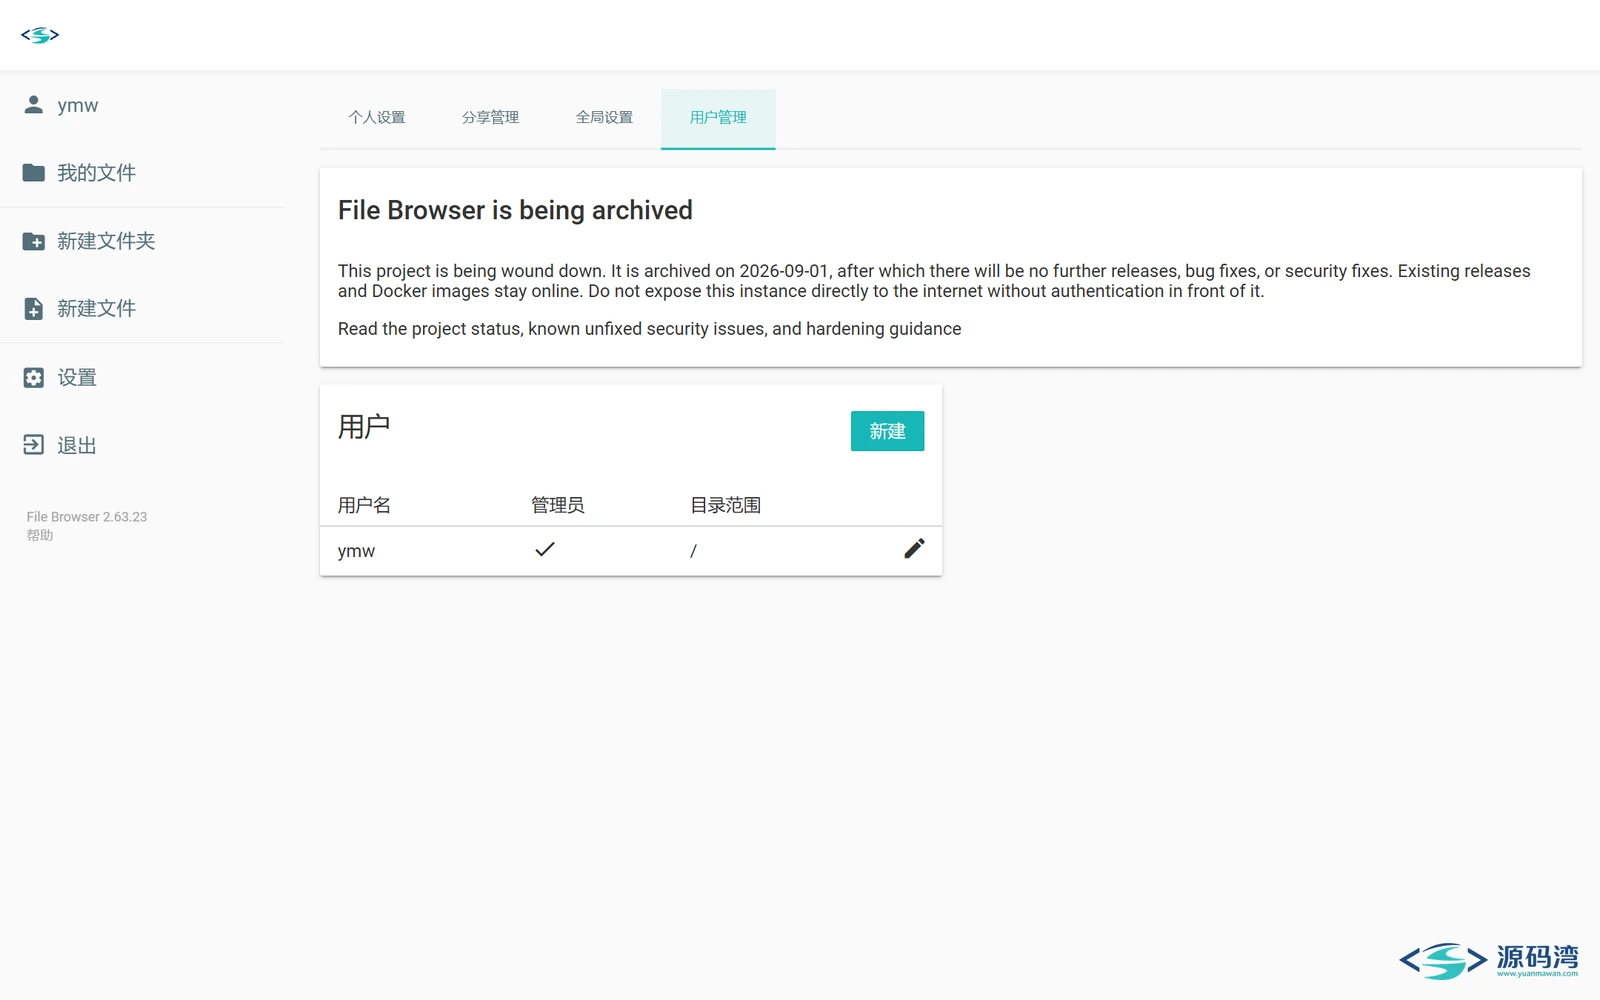This screenshot has width=1600, height=1000.
Task: Click the 退出 logout icon
Action: click(x=34, y=445)
